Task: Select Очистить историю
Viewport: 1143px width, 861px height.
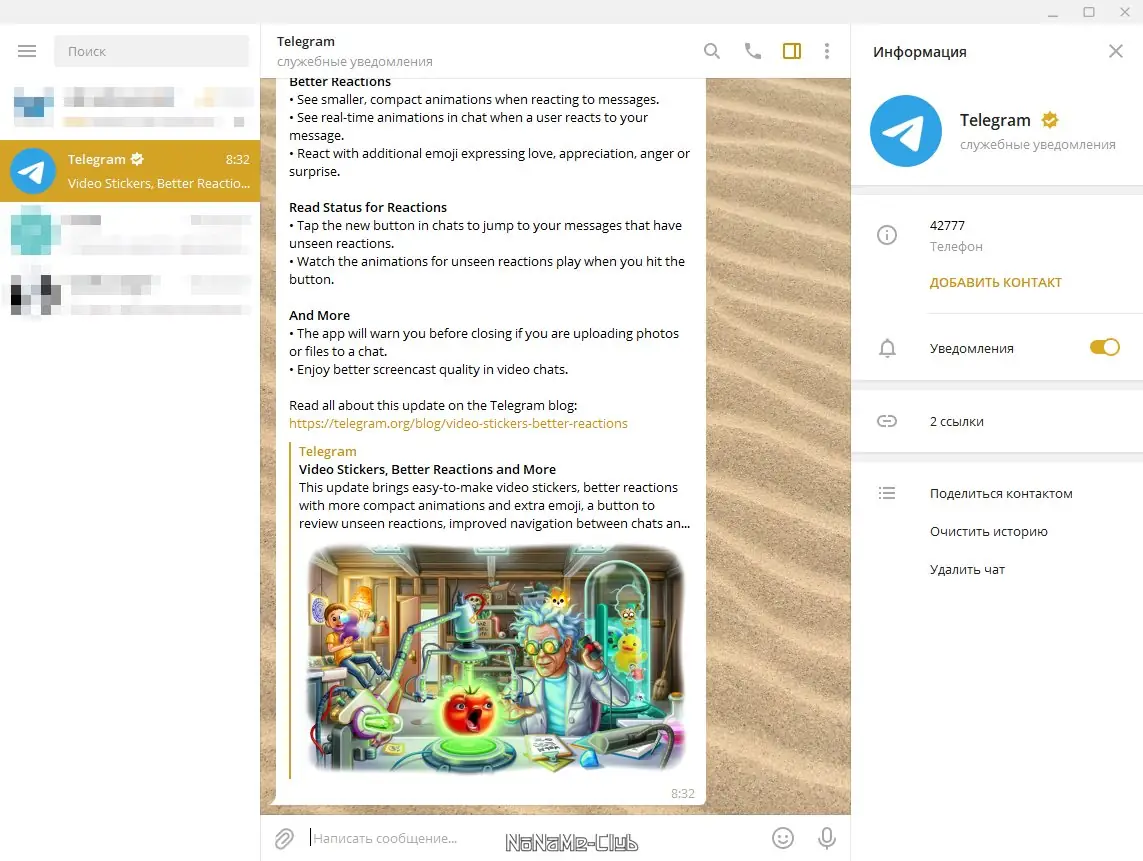Action: click(988, 531)
